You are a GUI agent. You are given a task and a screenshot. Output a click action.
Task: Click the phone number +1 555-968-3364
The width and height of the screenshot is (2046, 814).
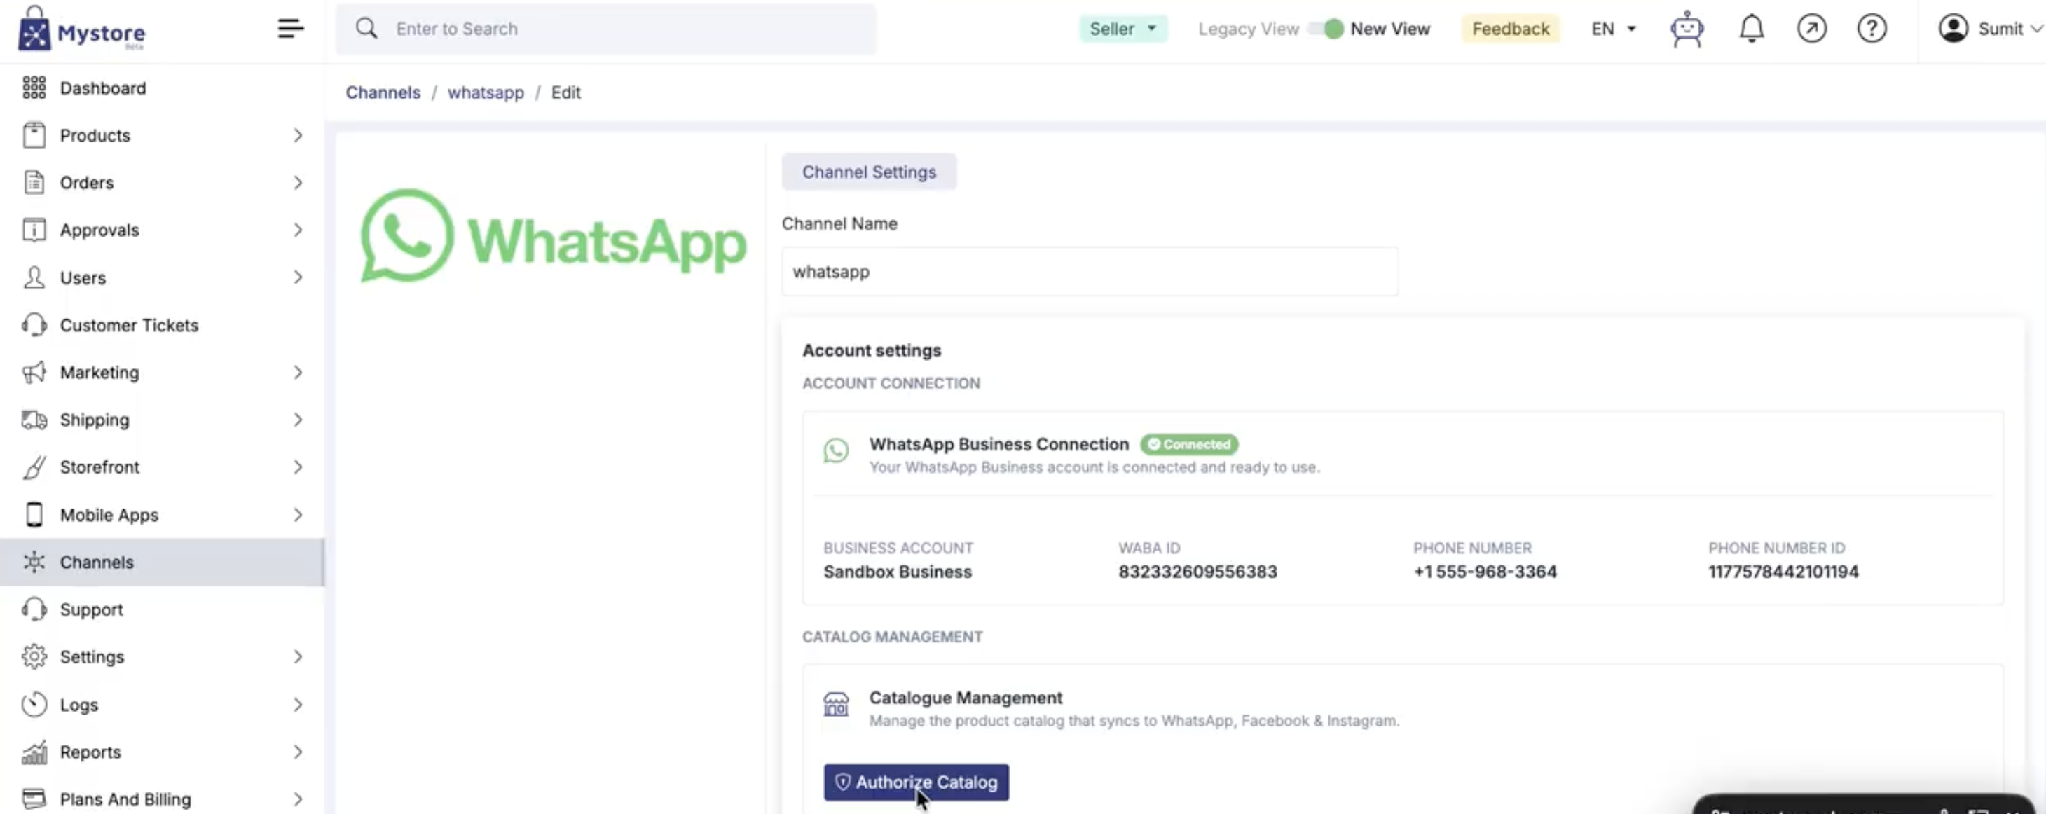click(1485, 572)
